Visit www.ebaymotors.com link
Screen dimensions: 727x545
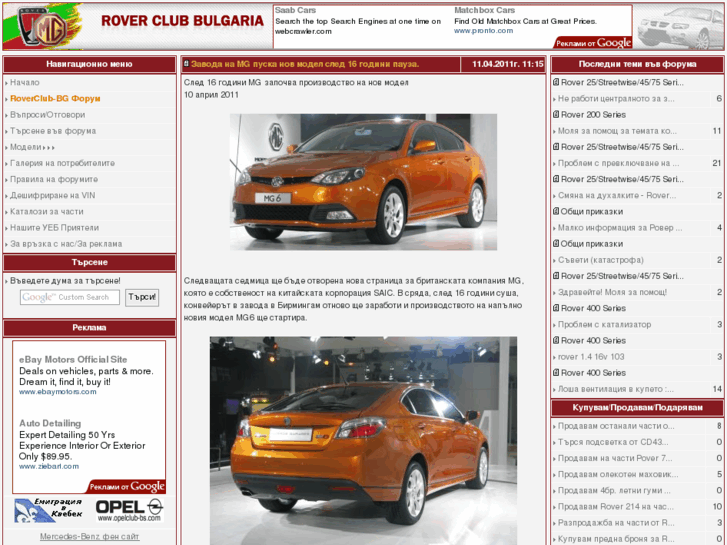[x=57, y=392]
